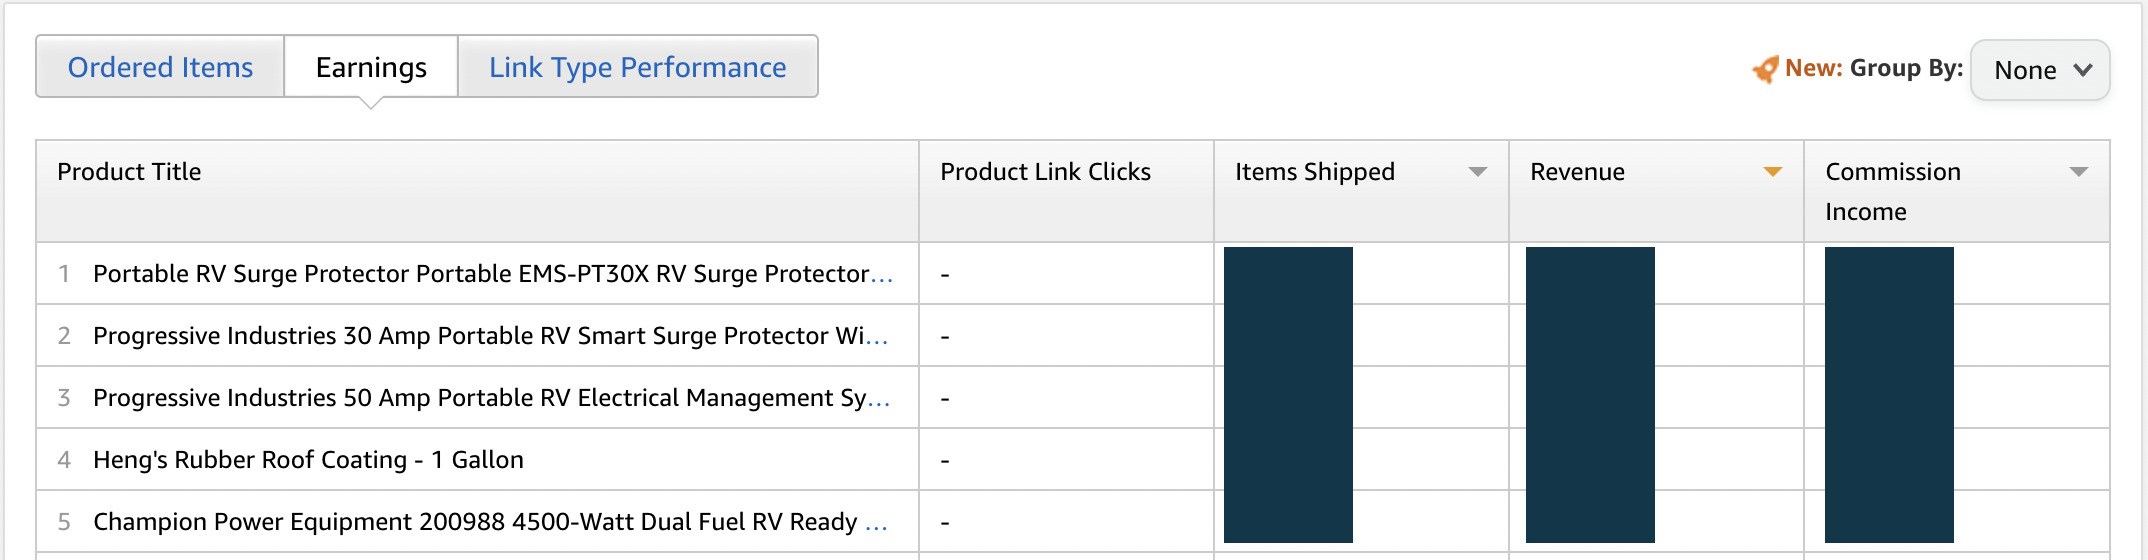2148x560 pixels.
Task: Expand truncated title ellipsis in row 5
Action: [x=876, y=524]
